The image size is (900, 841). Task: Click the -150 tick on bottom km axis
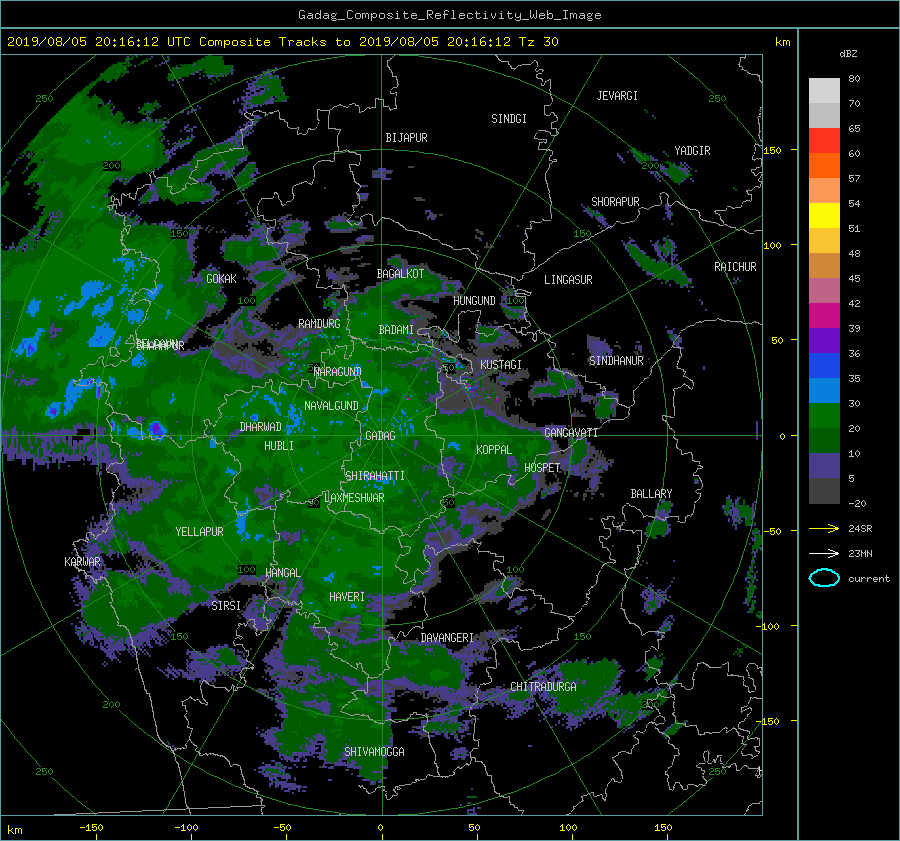point(91,828)
